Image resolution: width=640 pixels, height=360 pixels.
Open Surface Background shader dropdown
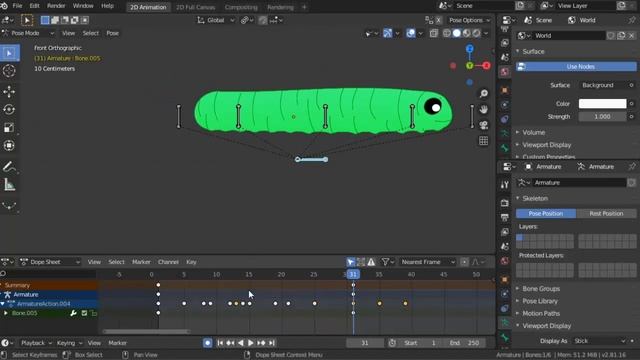pos(603,85)
